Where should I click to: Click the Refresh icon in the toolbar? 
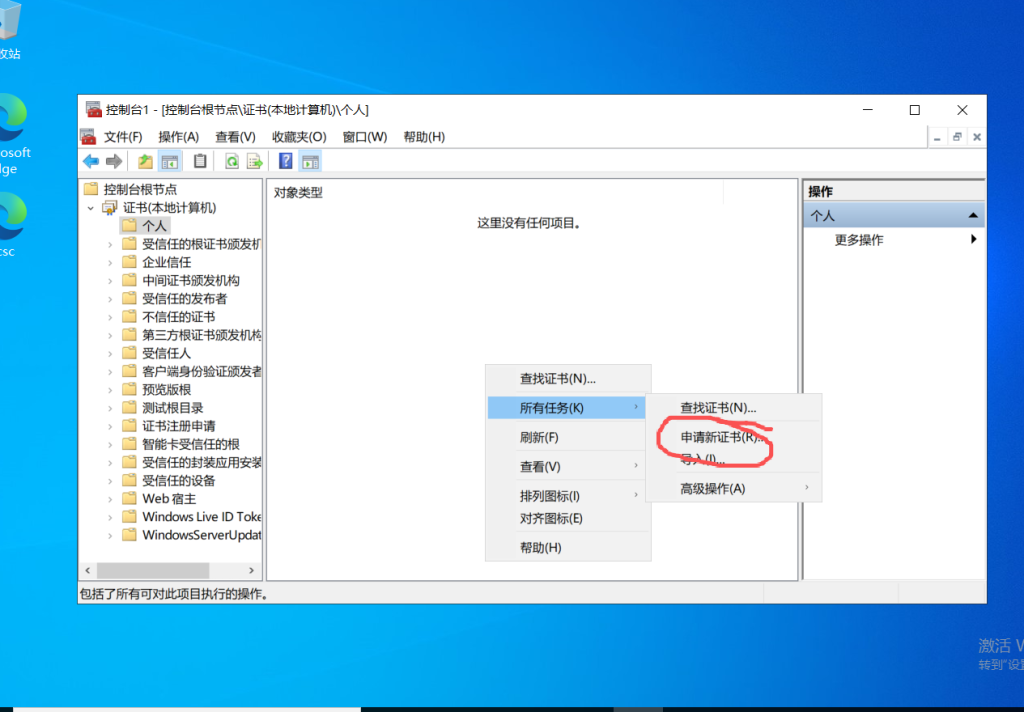pos(232,161)
